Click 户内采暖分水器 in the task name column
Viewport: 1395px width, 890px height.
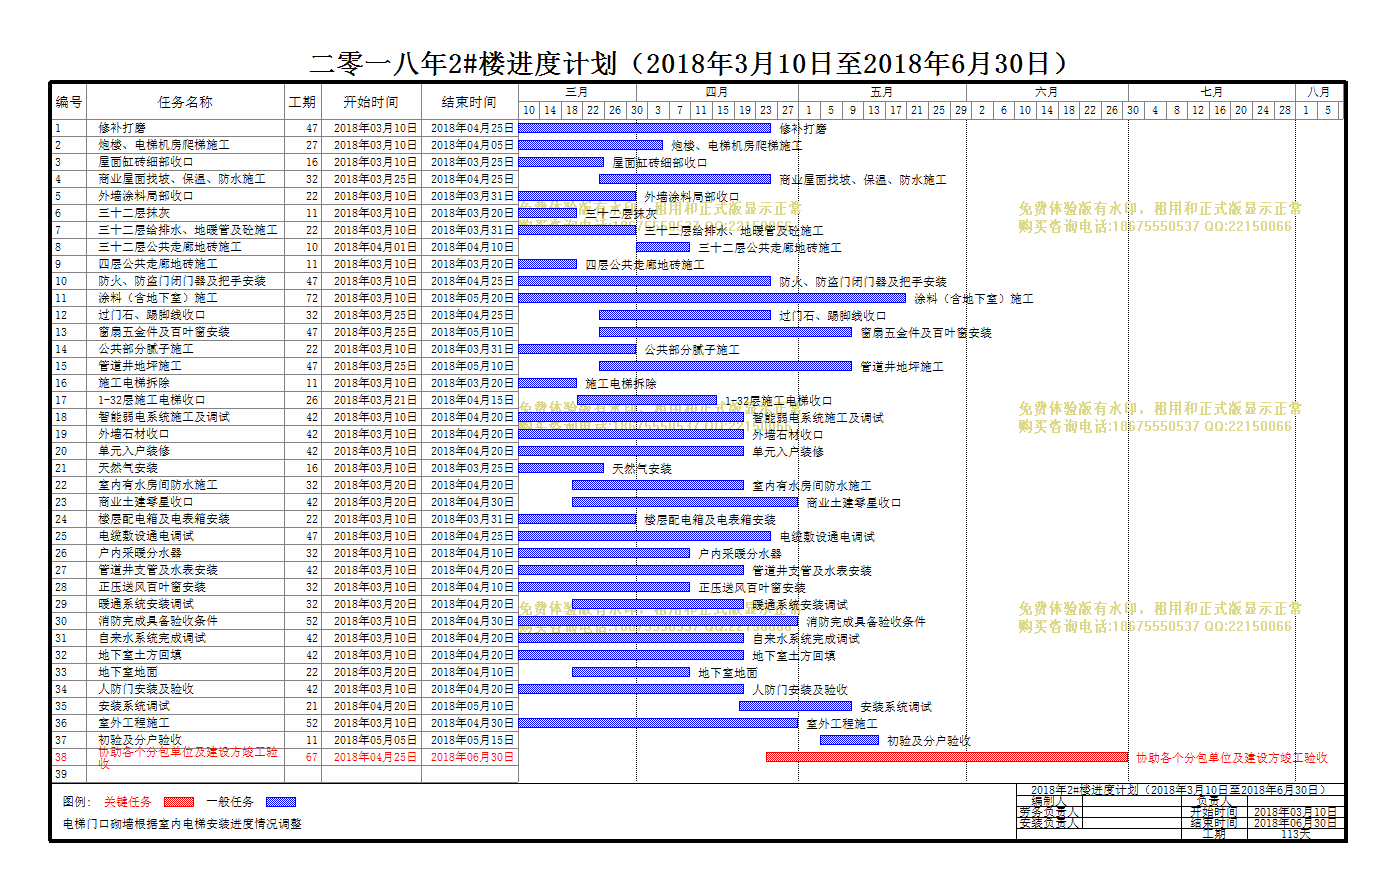[x=140, y=553]
